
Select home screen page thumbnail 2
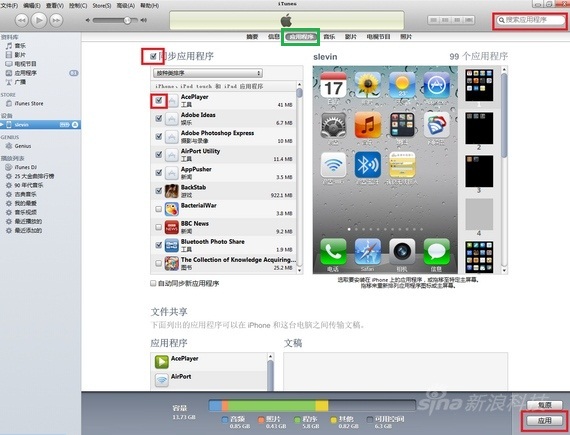click(479, 128)
